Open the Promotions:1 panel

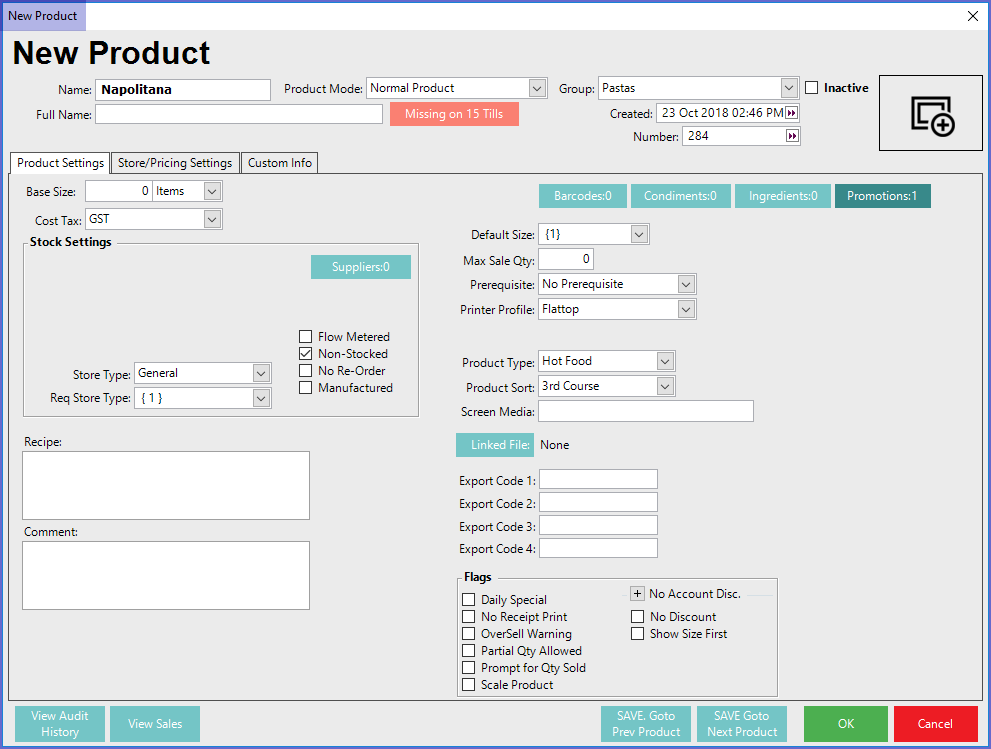pos(881,196)
